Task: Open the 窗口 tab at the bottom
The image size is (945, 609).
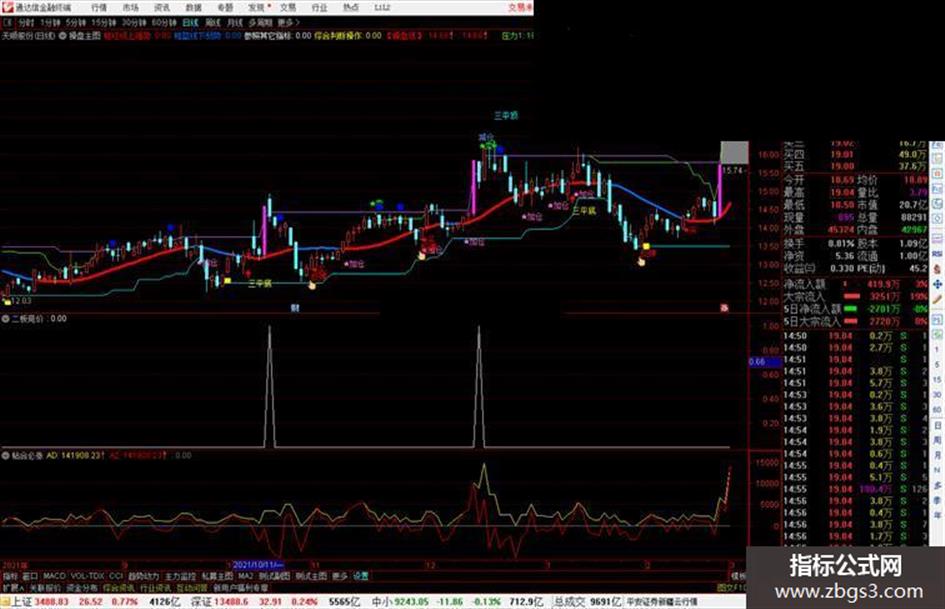Action: pyautogui.click(x=30, y=576)
